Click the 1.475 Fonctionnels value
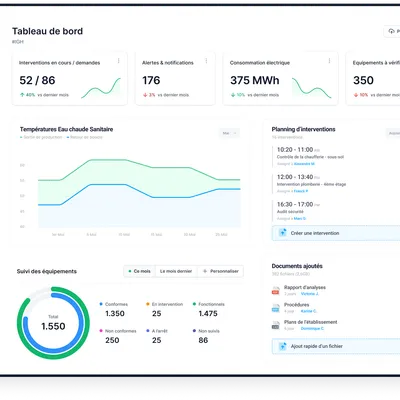 [208, 314]
